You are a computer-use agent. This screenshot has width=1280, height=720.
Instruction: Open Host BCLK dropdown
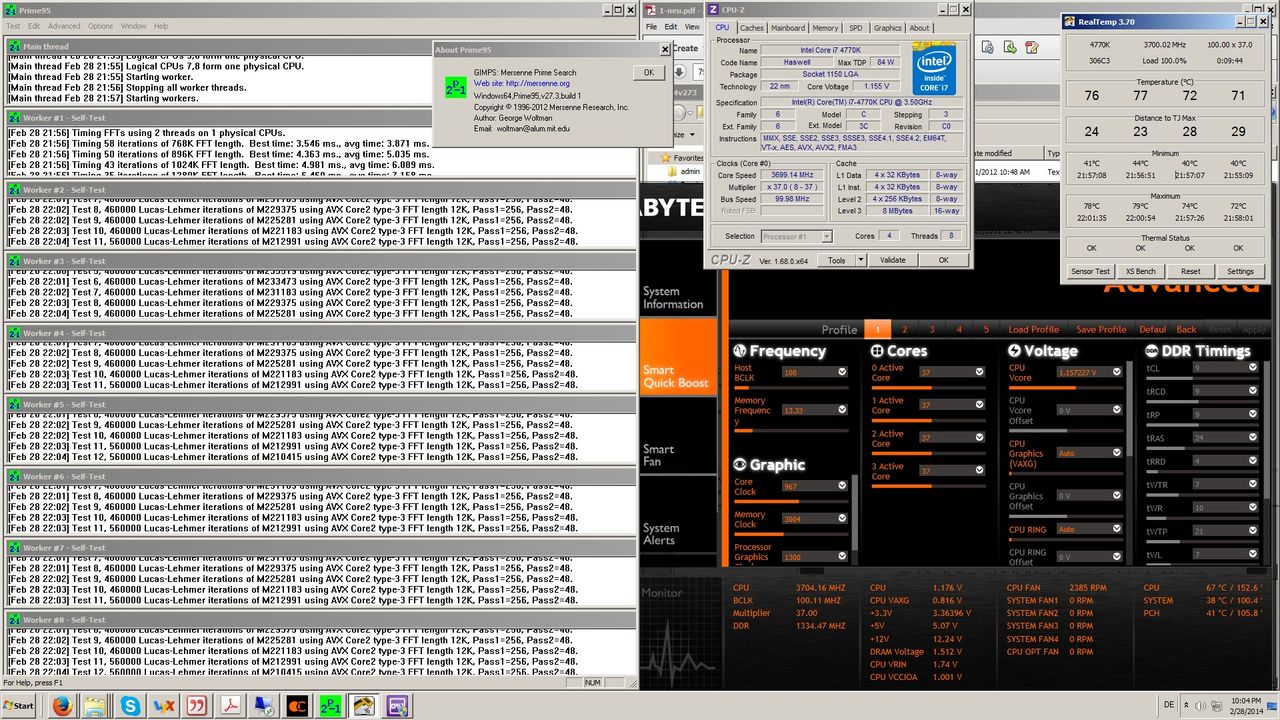click(x=843, y=372)
